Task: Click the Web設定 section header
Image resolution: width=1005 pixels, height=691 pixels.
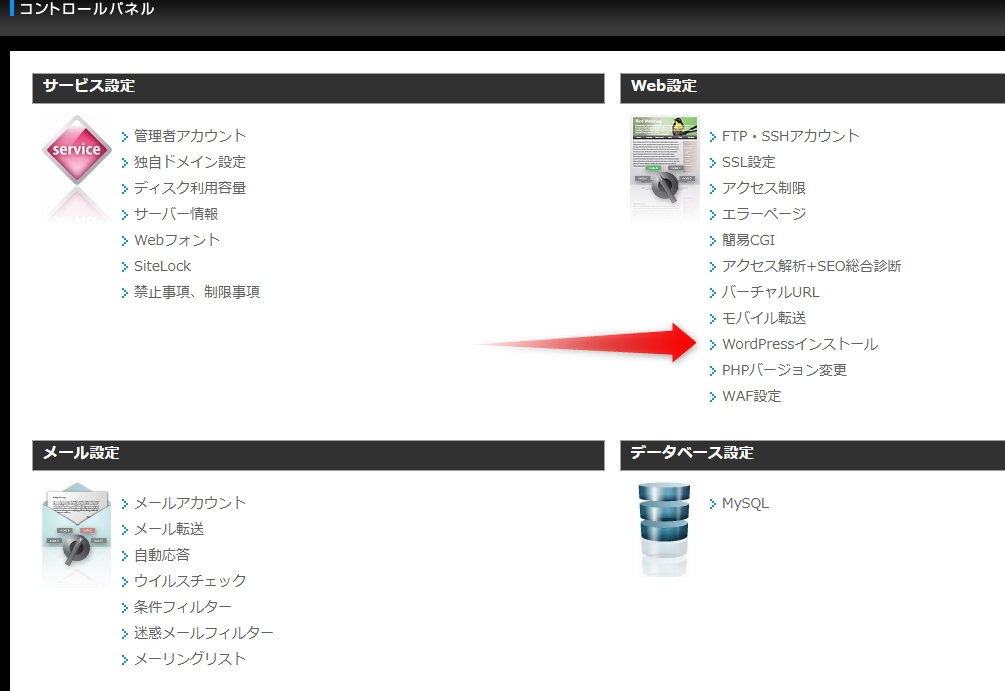Action: (813, 88)
